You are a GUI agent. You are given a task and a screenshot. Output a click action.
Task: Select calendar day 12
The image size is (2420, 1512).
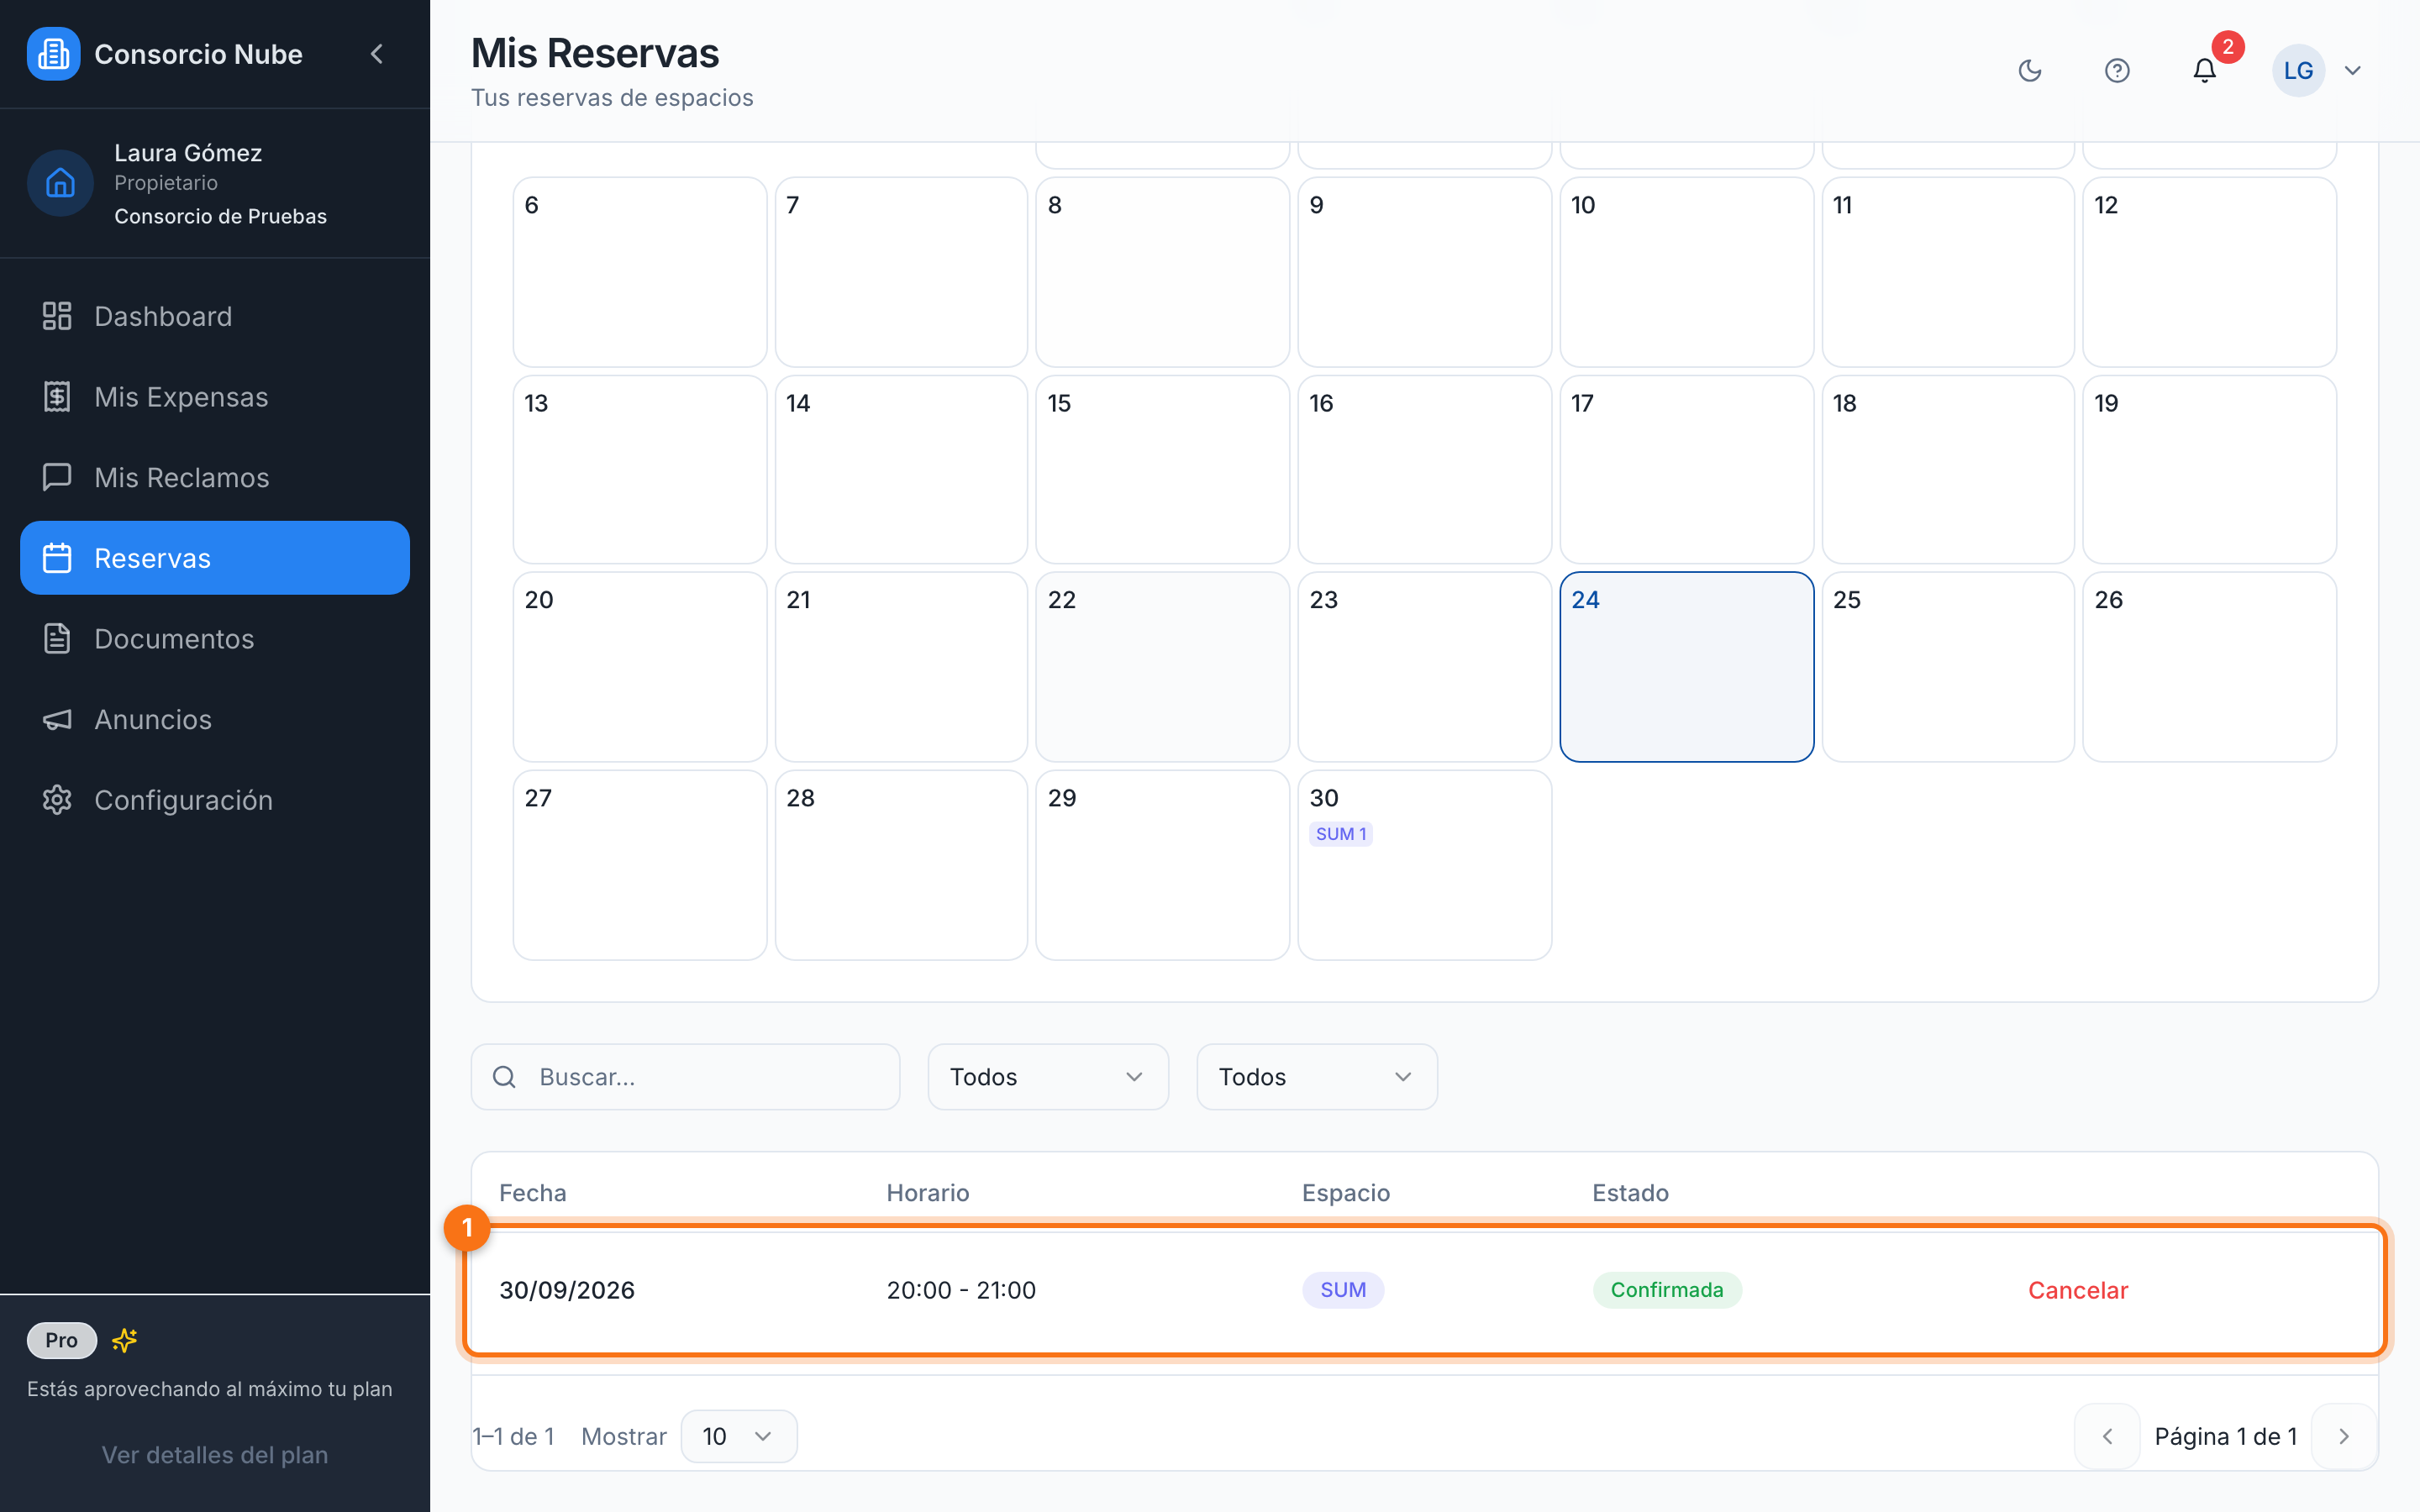click(x=2210, y=272)
